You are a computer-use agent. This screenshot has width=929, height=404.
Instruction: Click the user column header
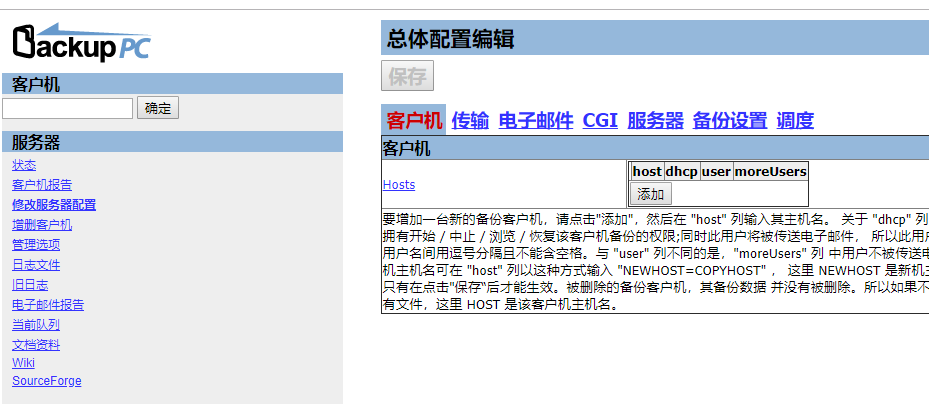[x=716, y=172]
